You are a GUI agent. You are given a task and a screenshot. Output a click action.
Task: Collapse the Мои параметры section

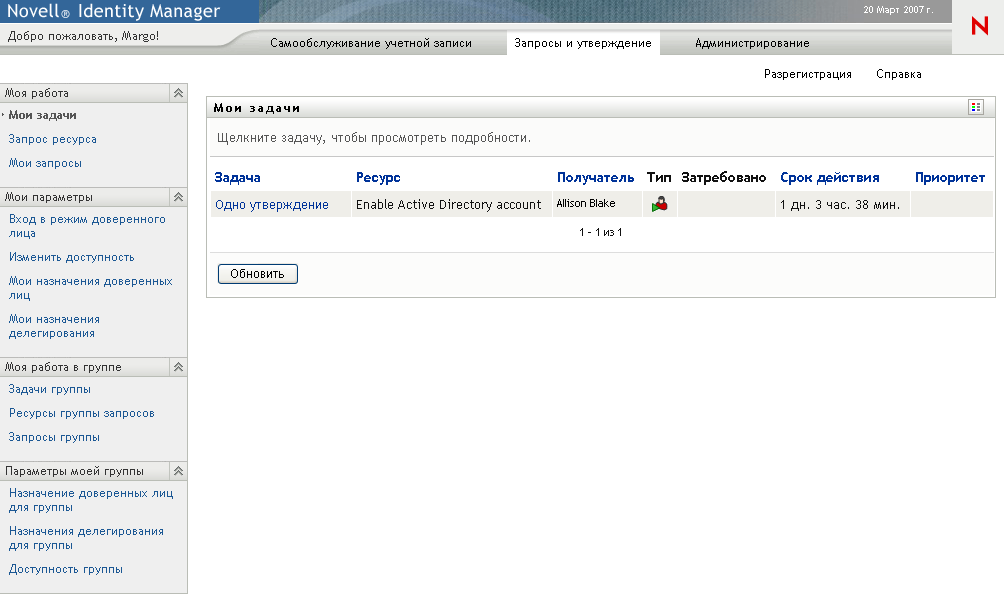178,197
